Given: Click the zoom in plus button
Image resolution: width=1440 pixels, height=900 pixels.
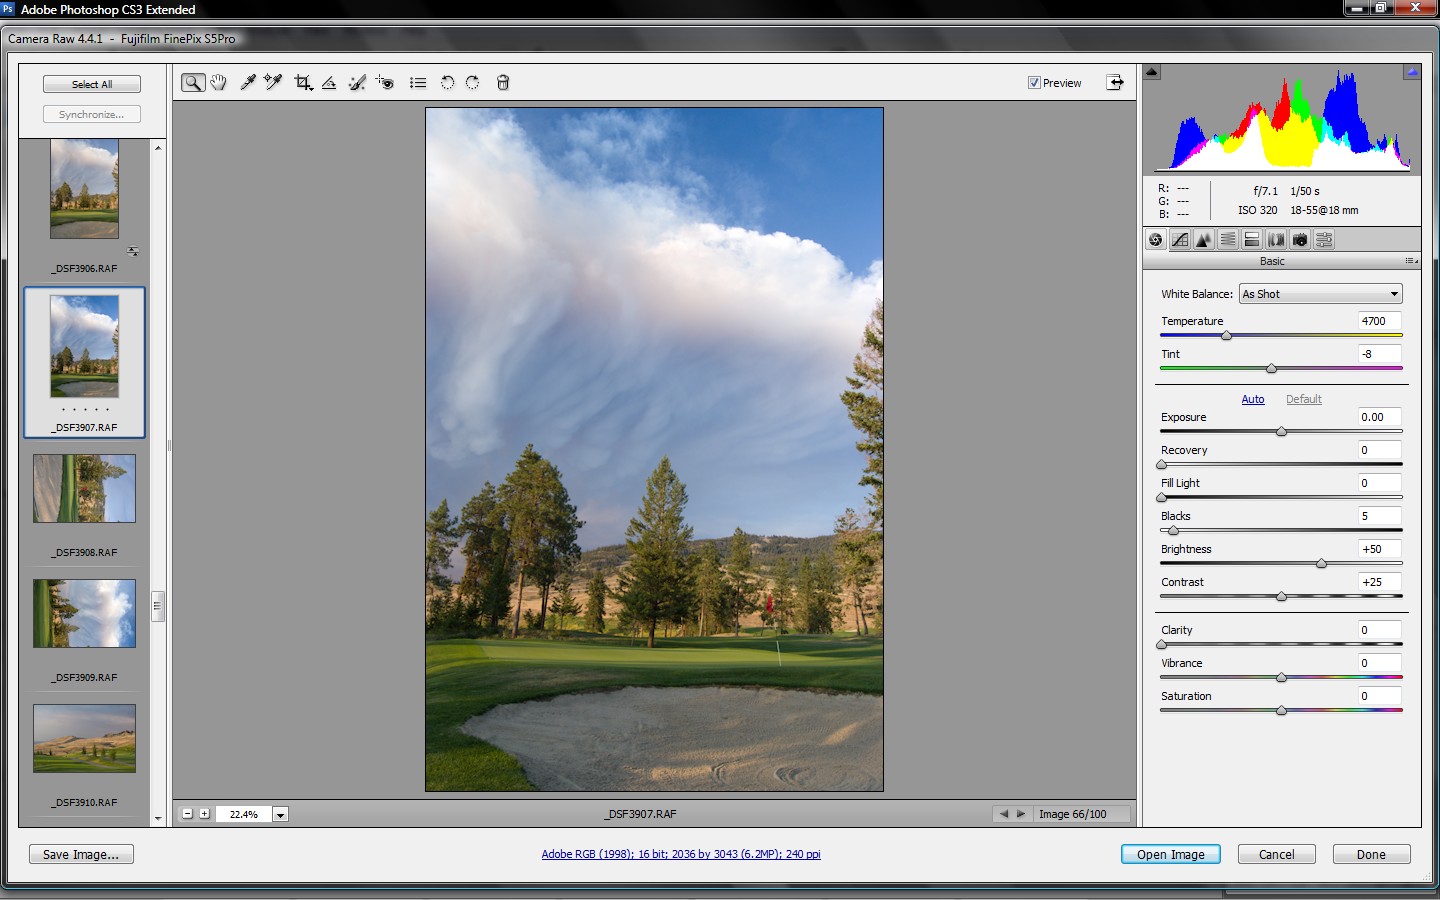Looking at the screenshot, I should pyautogui.click(x=204, y=814).
